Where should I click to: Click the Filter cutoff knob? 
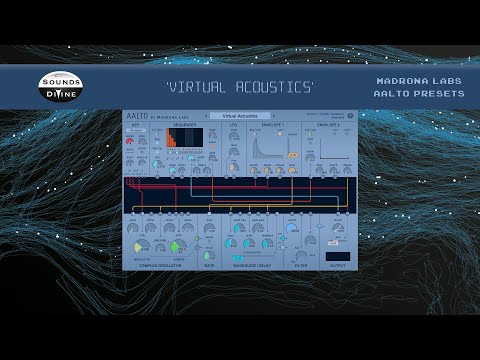292,228
